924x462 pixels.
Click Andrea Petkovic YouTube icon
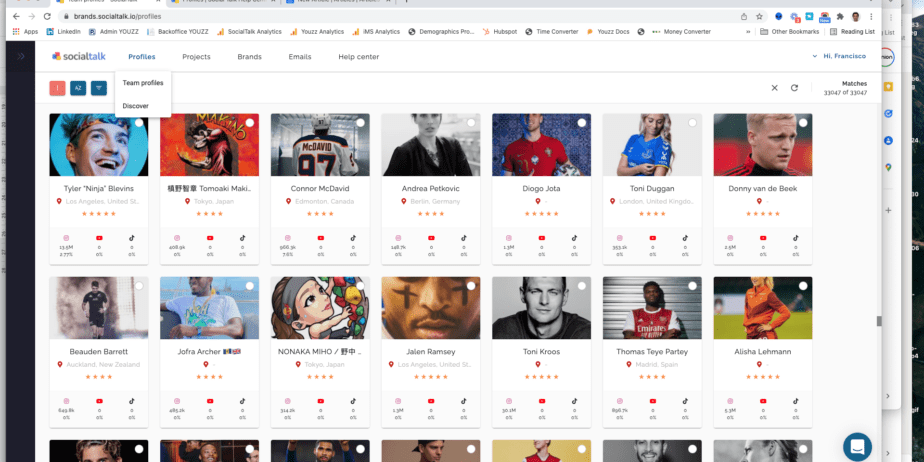click(x=431, y=238)
